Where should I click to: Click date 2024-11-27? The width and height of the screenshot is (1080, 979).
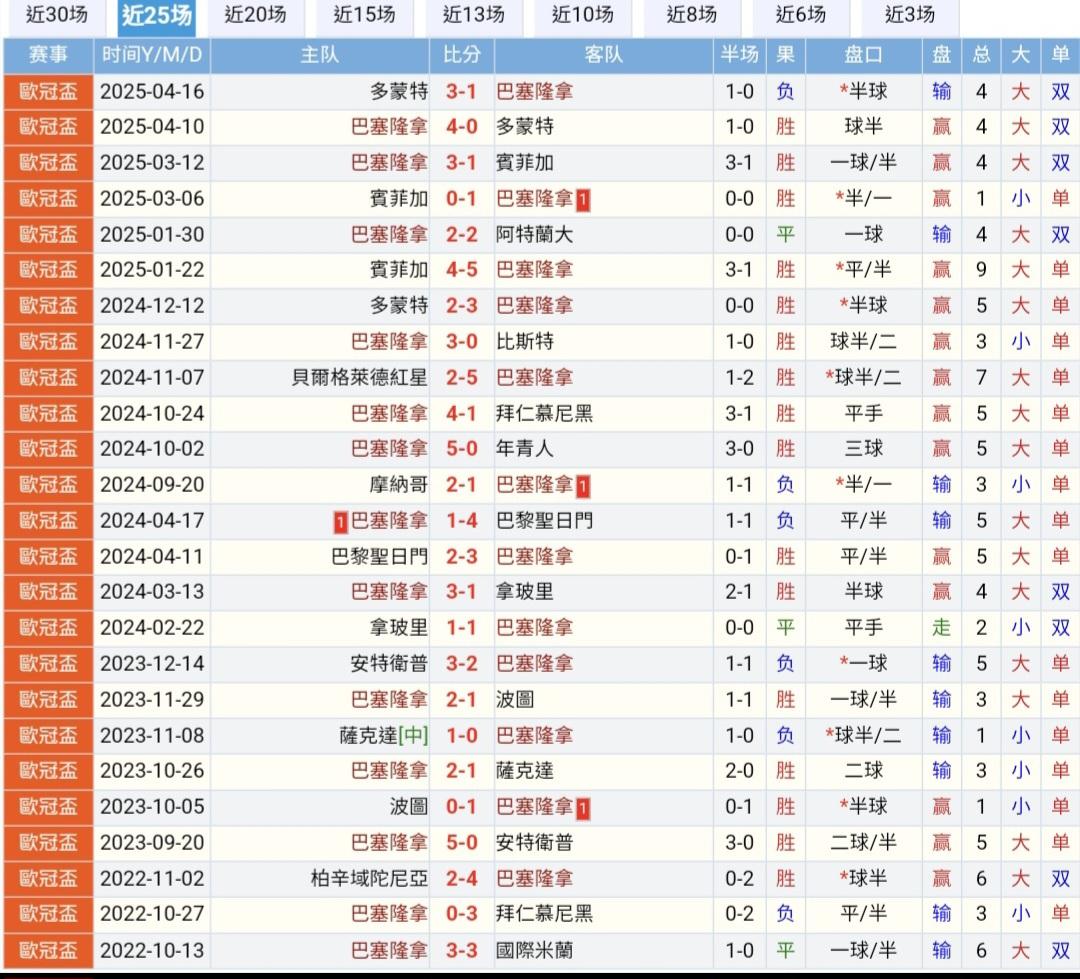click(152, 341)
